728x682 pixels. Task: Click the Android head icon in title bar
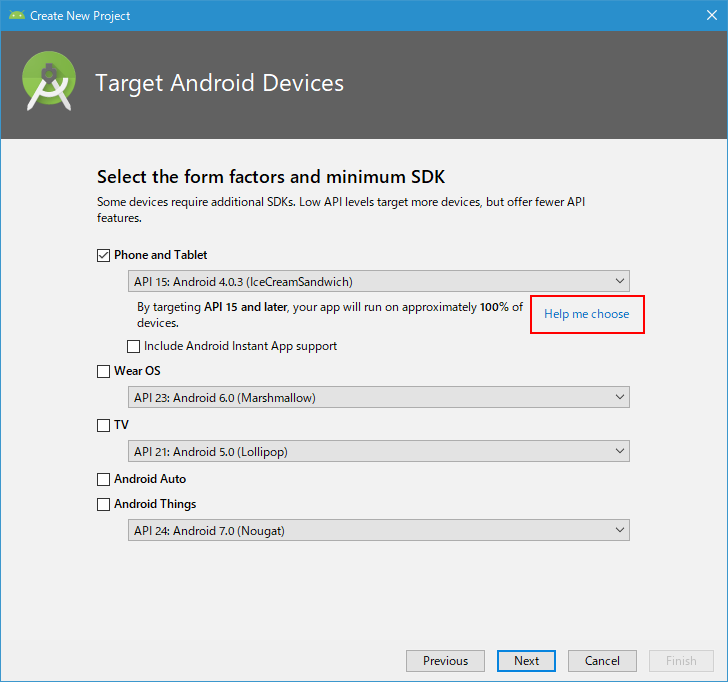(17, 15)
